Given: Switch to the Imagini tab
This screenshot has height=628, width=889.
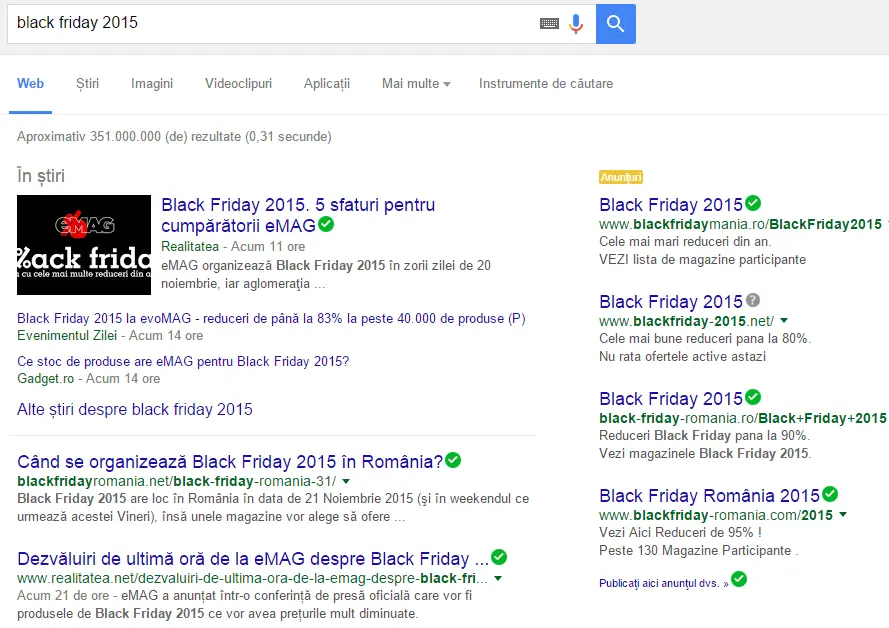Looking at the screenshot, I should coord(152,84).
